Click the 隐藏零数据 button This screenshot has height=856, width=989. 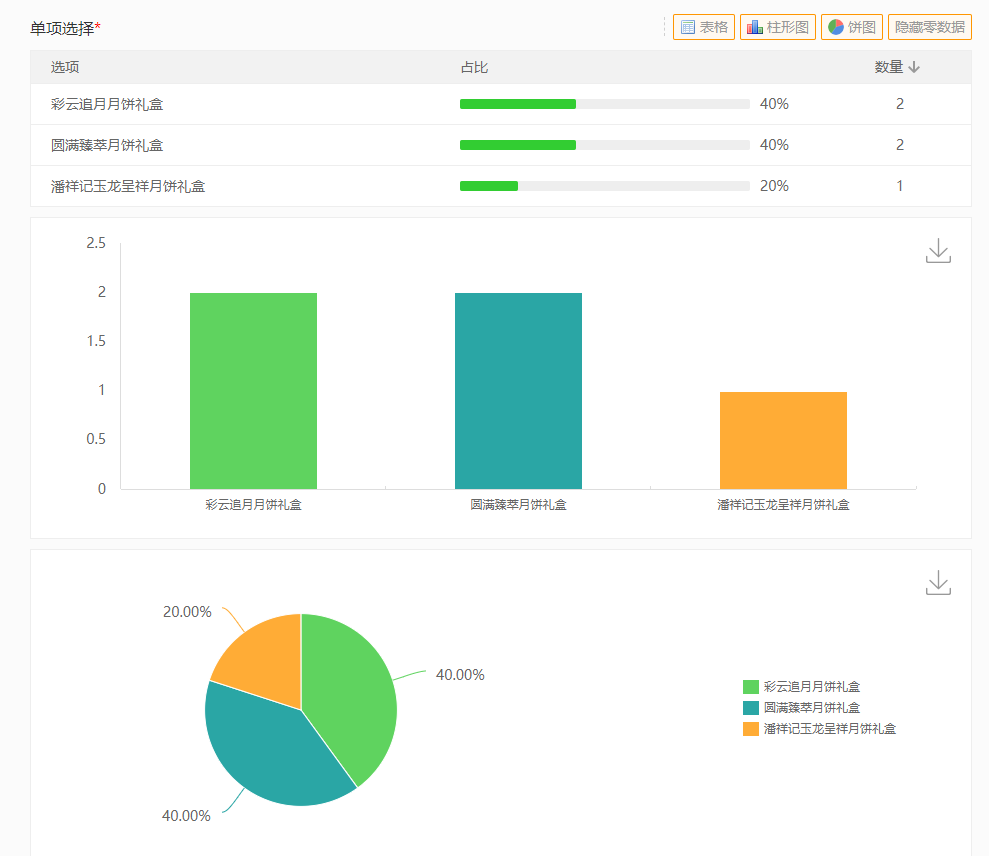coord(930,27)
